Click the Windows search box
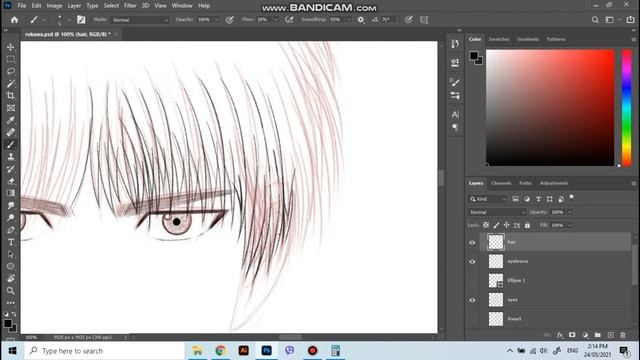This screenshot has width=640, height=360. coord(104,351)
